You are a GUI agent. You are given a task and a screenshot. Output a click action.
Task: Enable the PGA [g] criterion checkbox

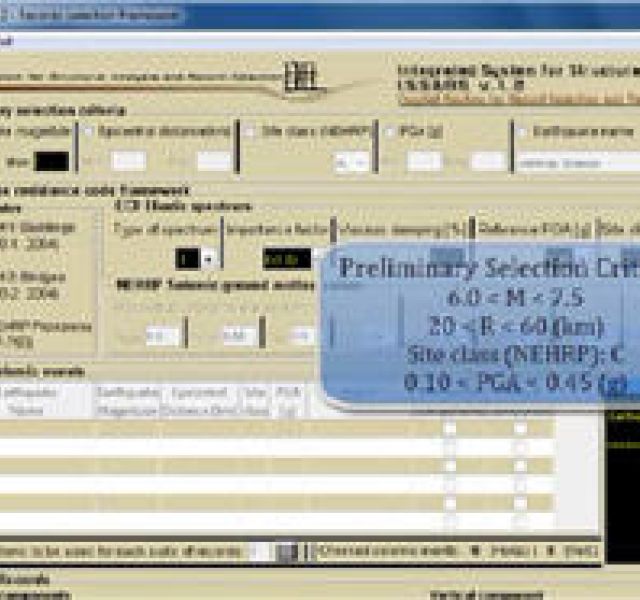[389, 131]
